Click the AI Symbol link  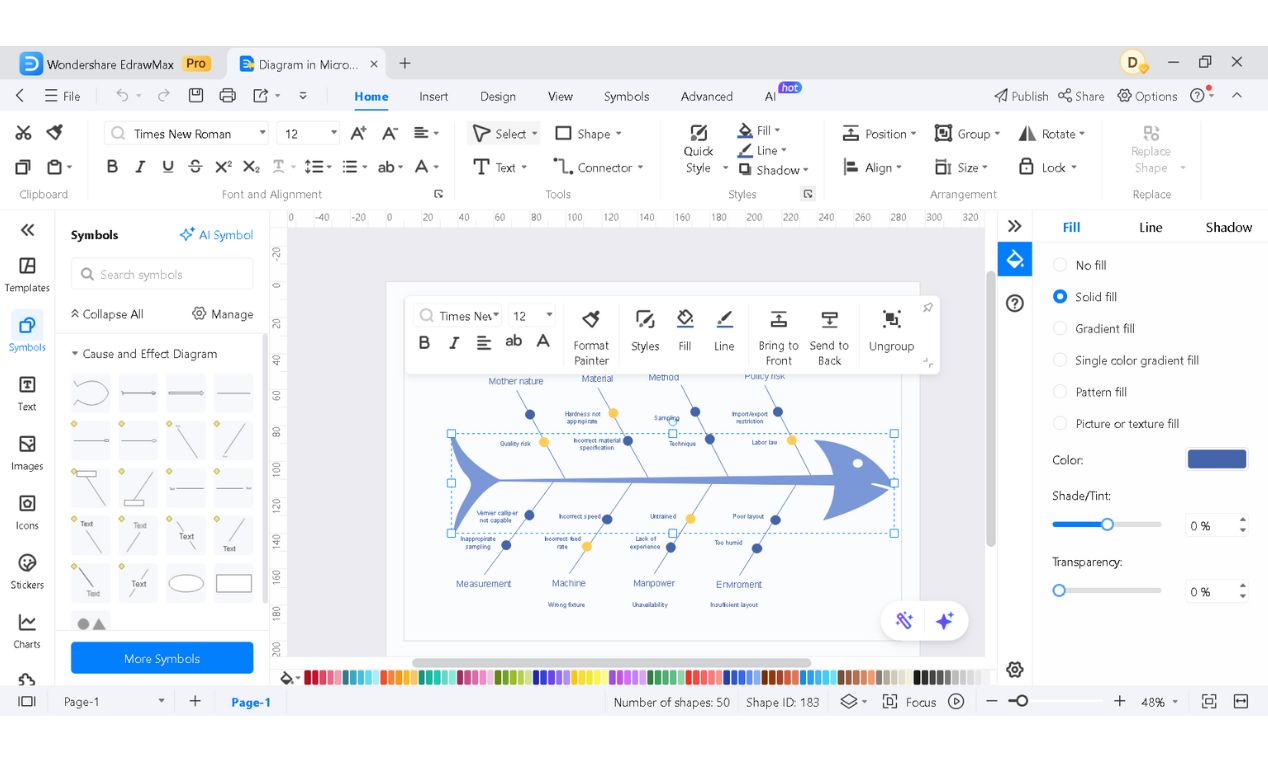(x=216, y=235)
